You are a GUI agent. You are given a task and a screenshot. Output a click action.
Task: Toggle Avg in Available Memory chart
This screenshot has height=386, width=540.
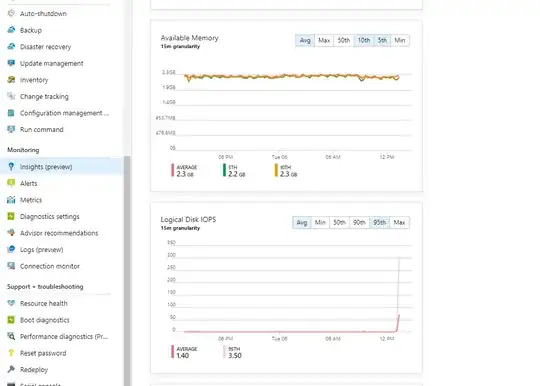305,40
